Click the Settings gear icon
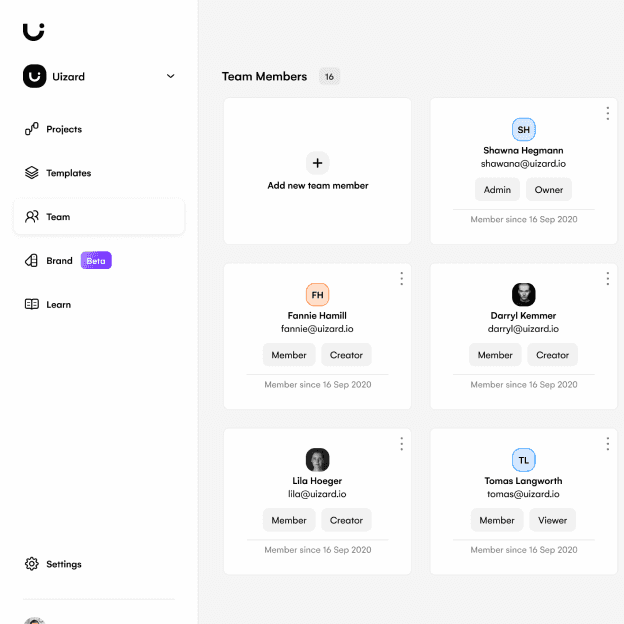This screenshot has height=624, width=624. pos(32,564)
